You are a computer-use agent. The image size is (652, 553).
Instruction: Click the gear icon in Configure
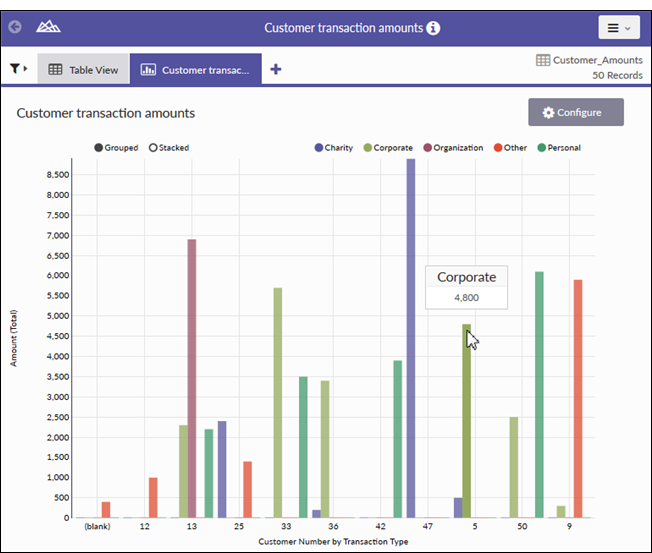click(x=548, y=113)
